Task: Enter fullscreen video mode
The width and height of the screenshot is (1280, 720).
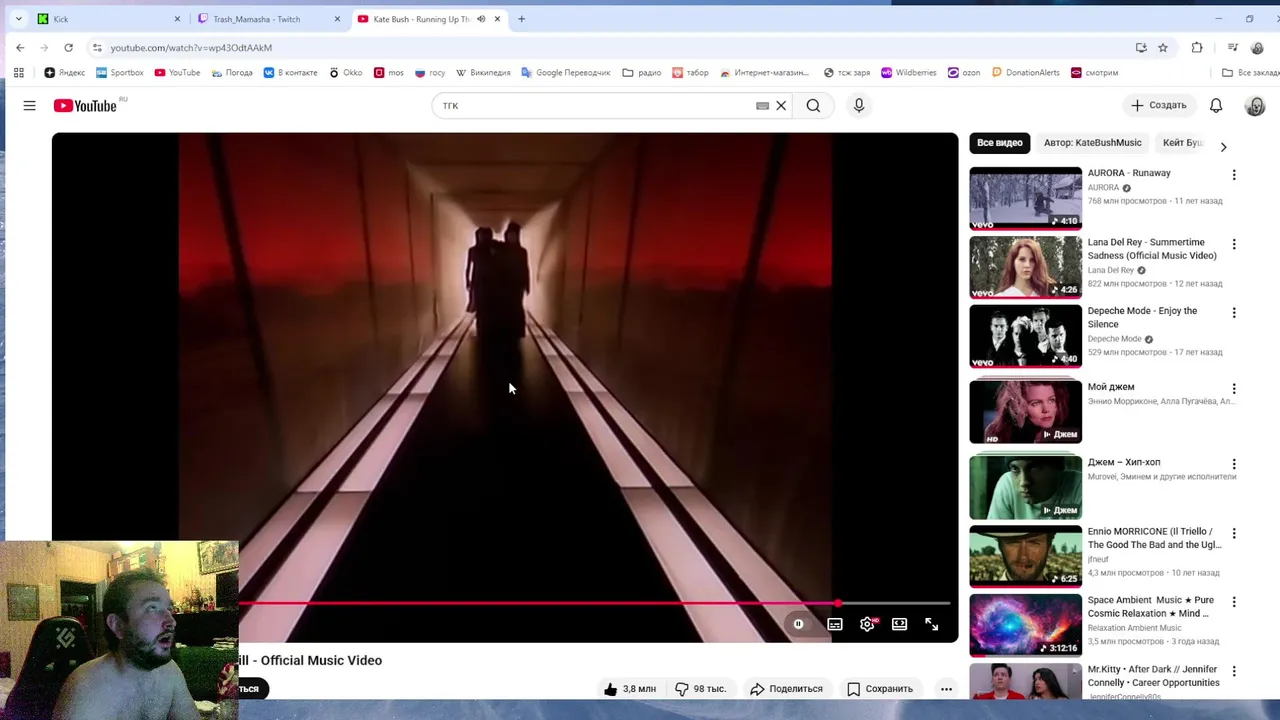Action: [931, 624]
